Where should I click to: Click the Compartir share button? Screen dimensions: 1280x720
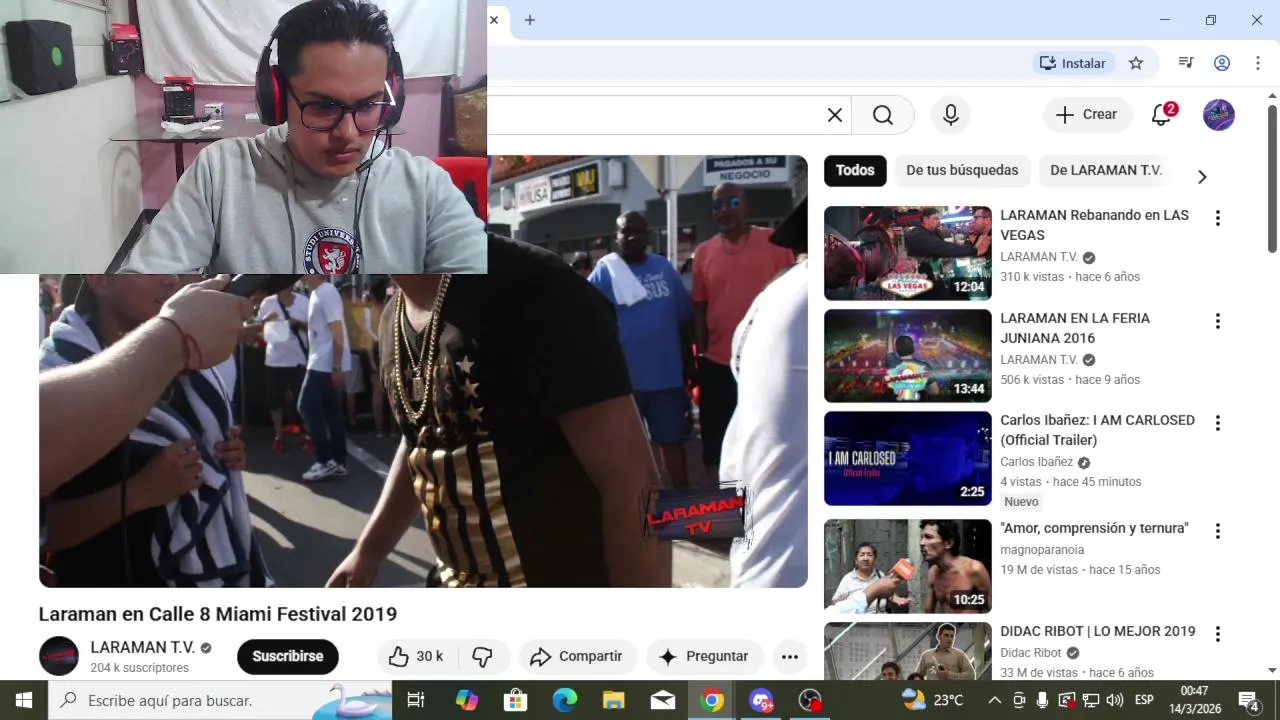click(577, 656)
